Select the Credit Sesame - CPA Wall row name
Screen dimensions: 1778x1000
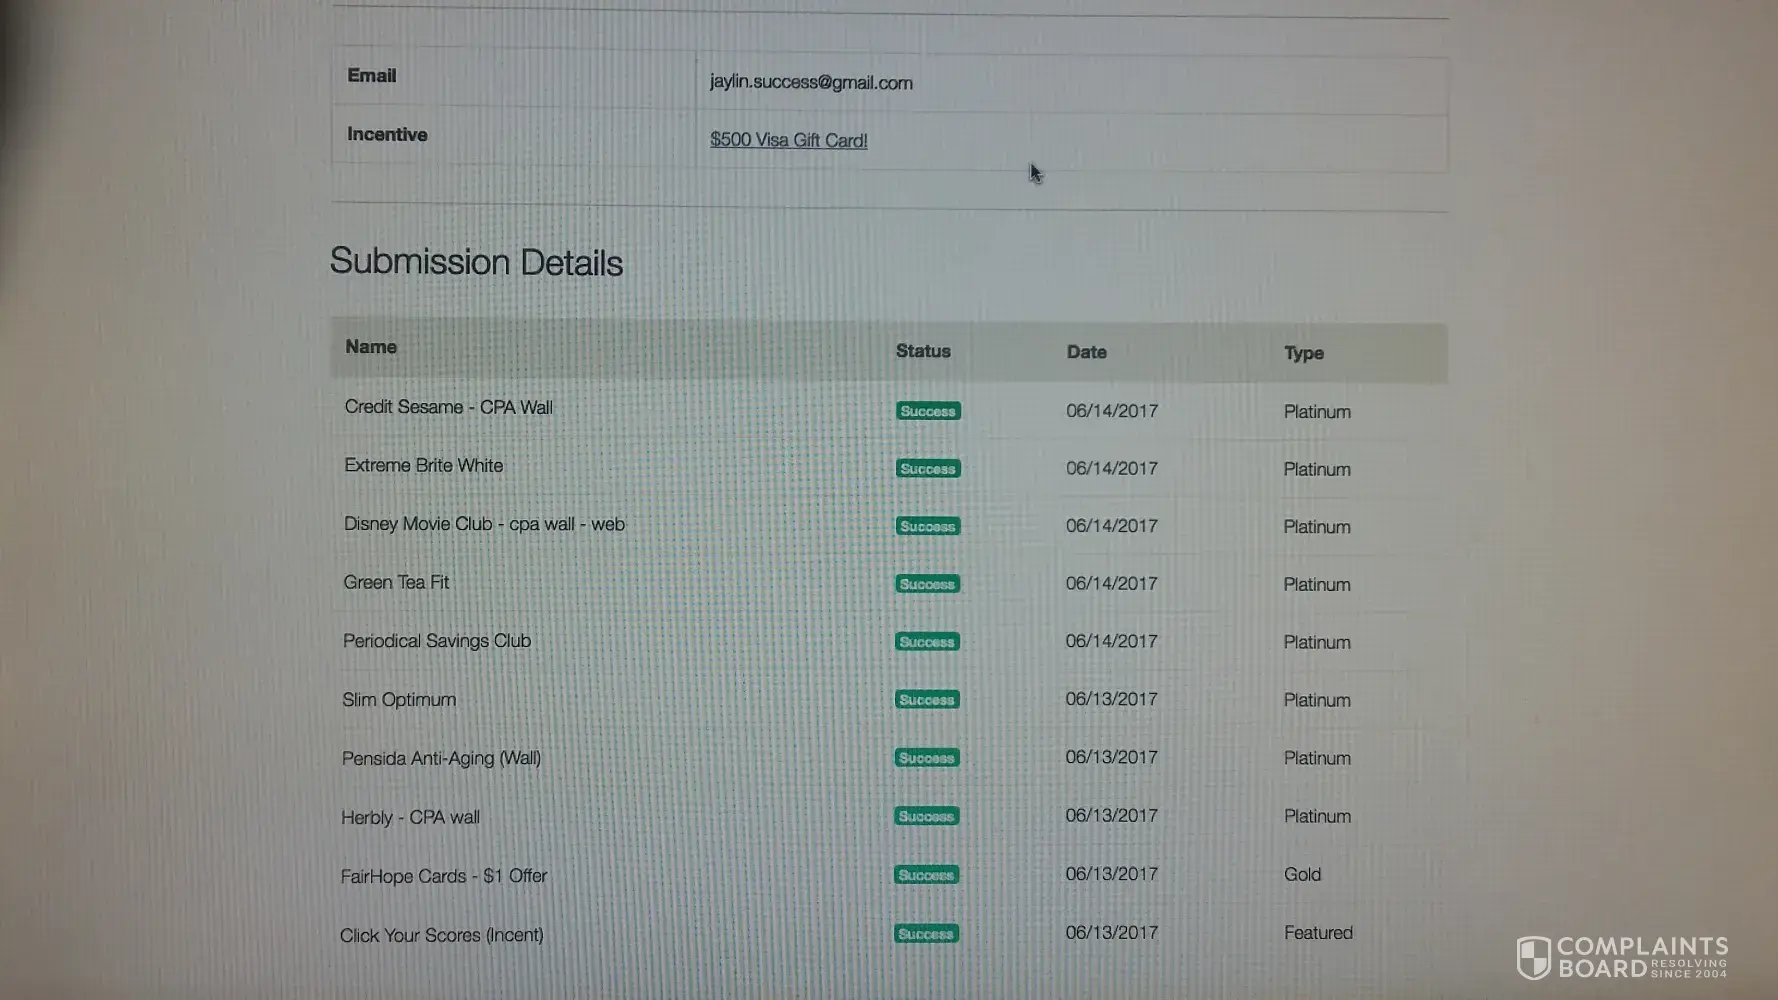449,407
